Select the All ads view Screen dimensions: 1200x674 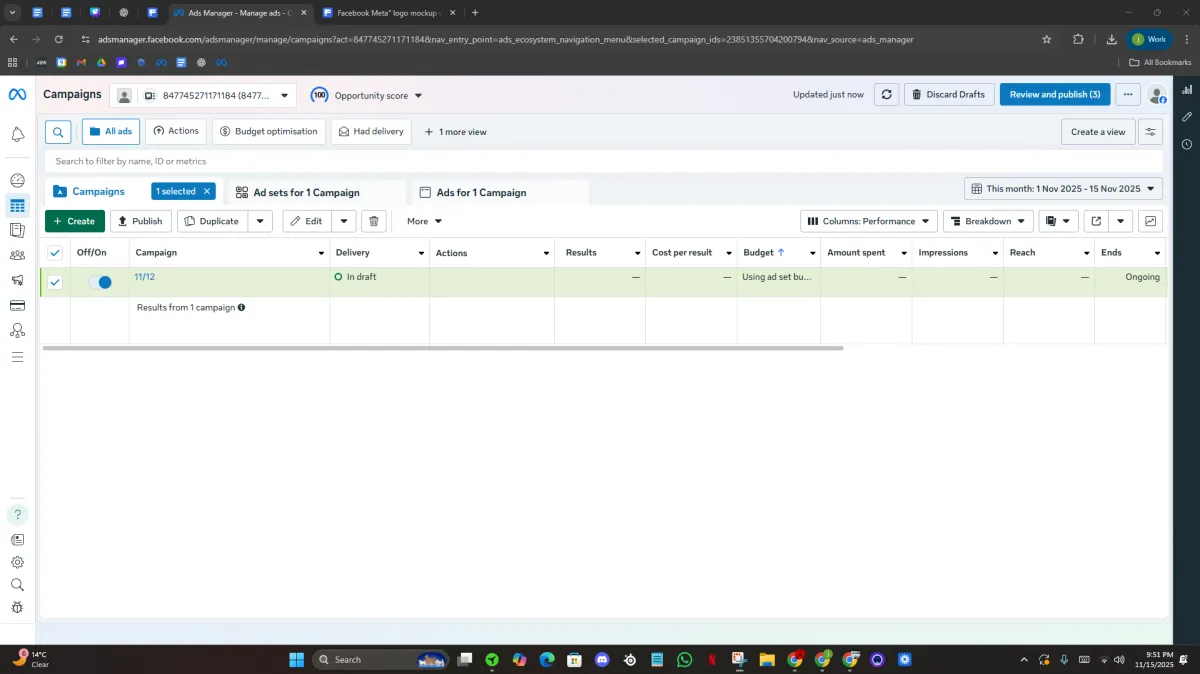[x=111, y=131]
